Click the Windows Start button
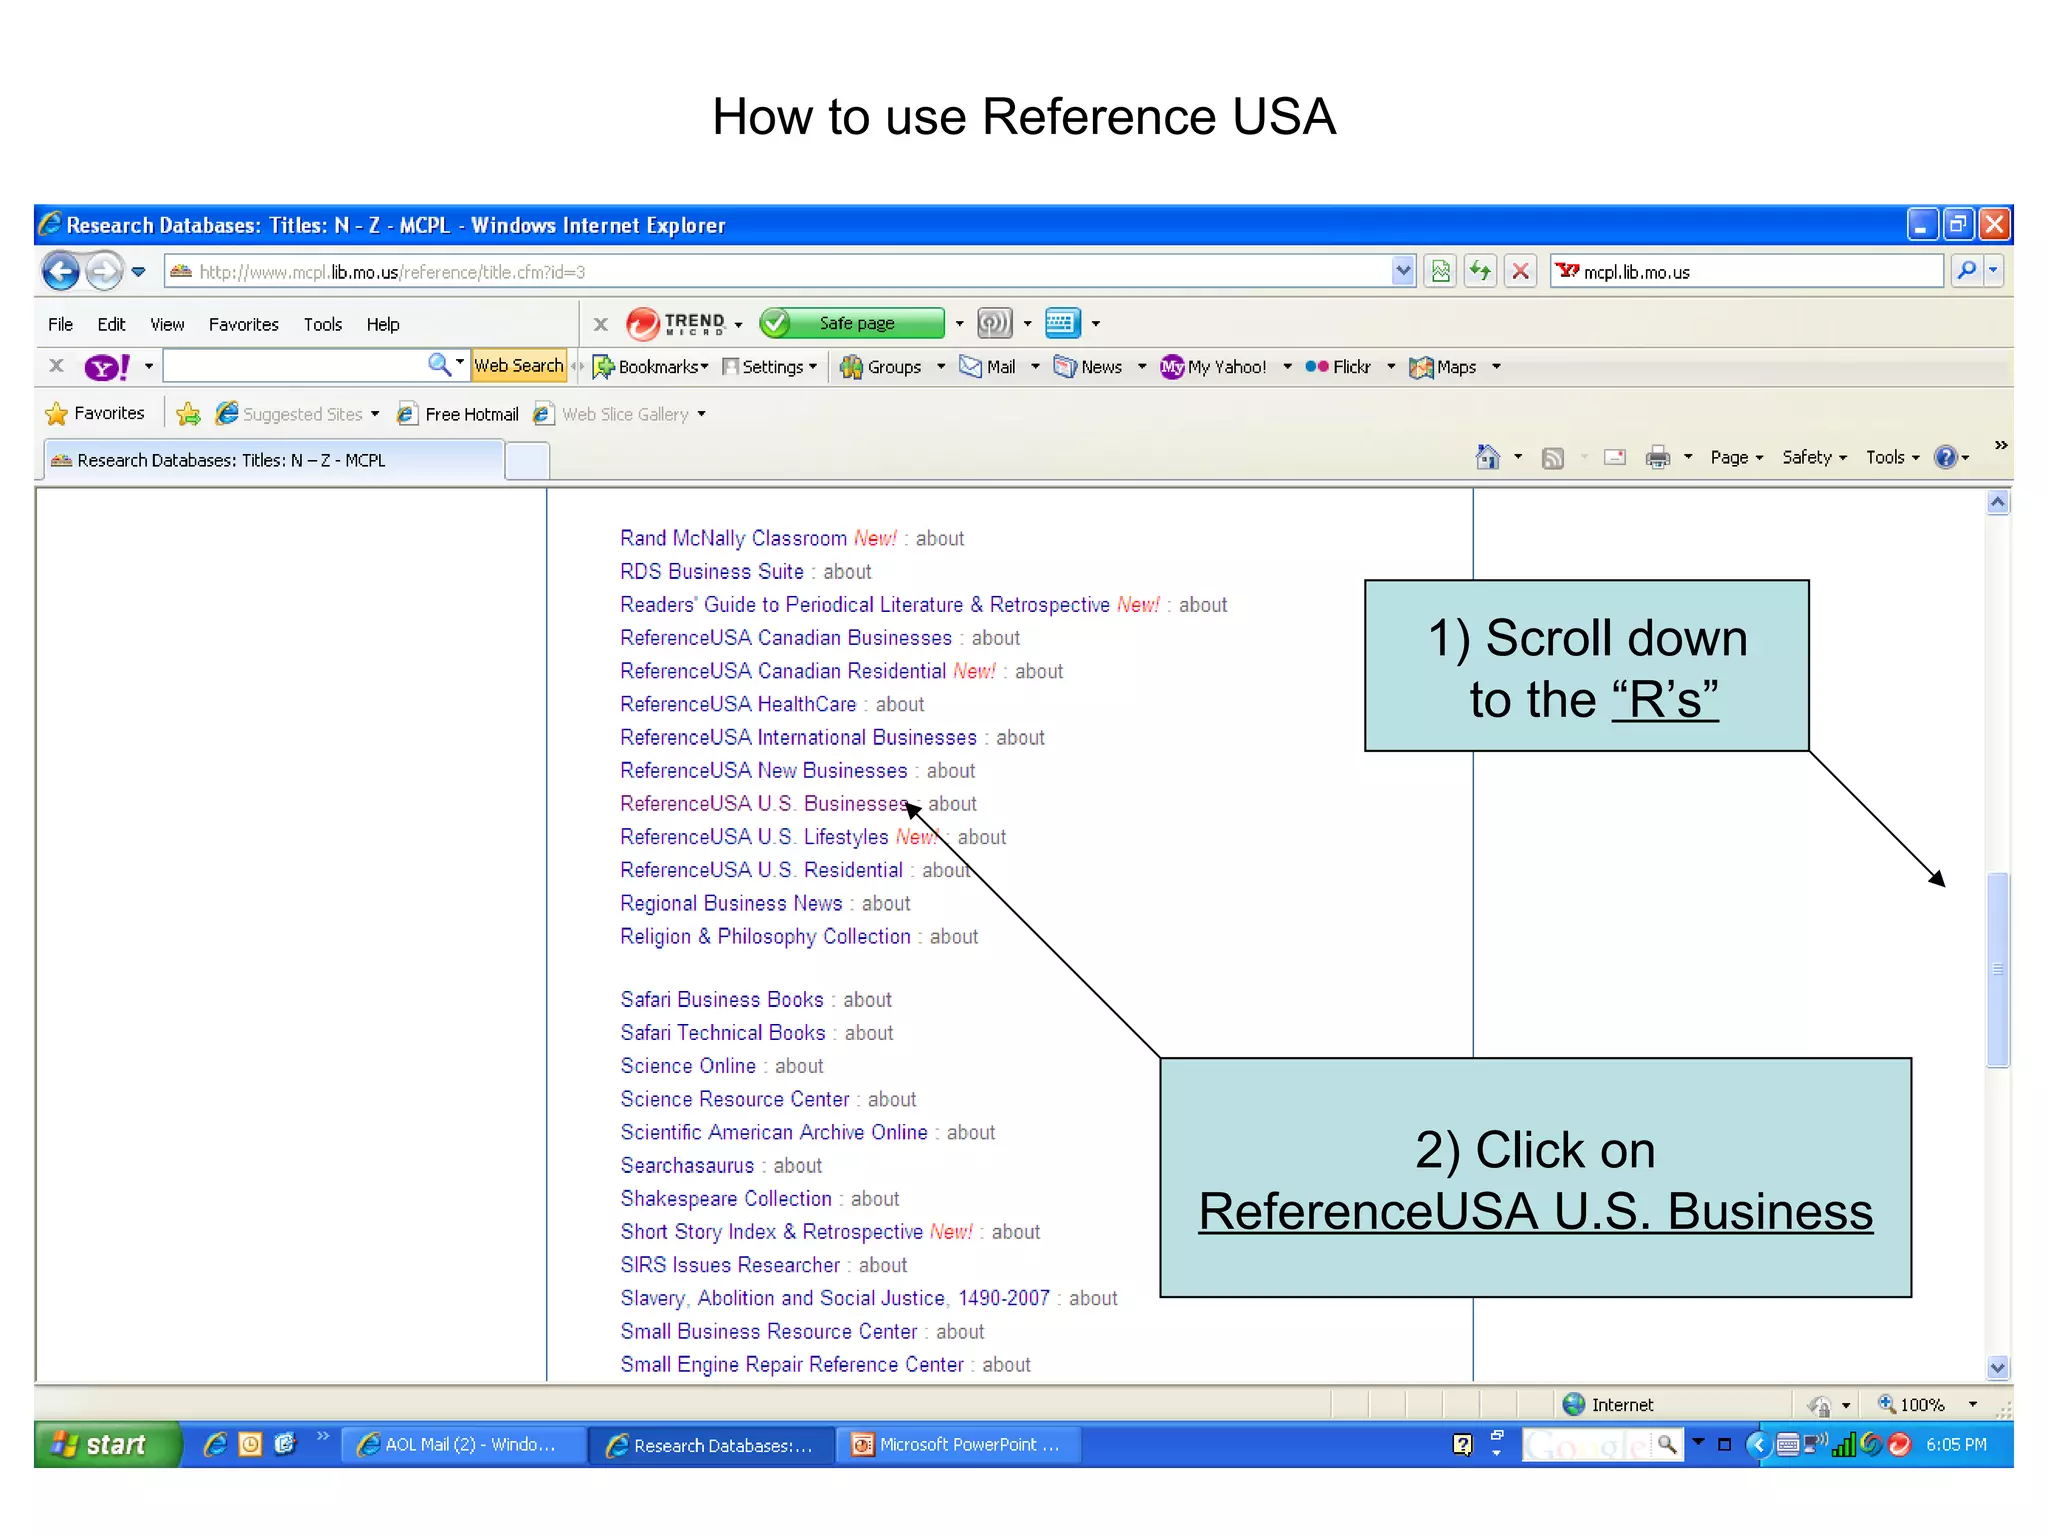This screenshot has height=1536, width=2048. pos(108,1444)
